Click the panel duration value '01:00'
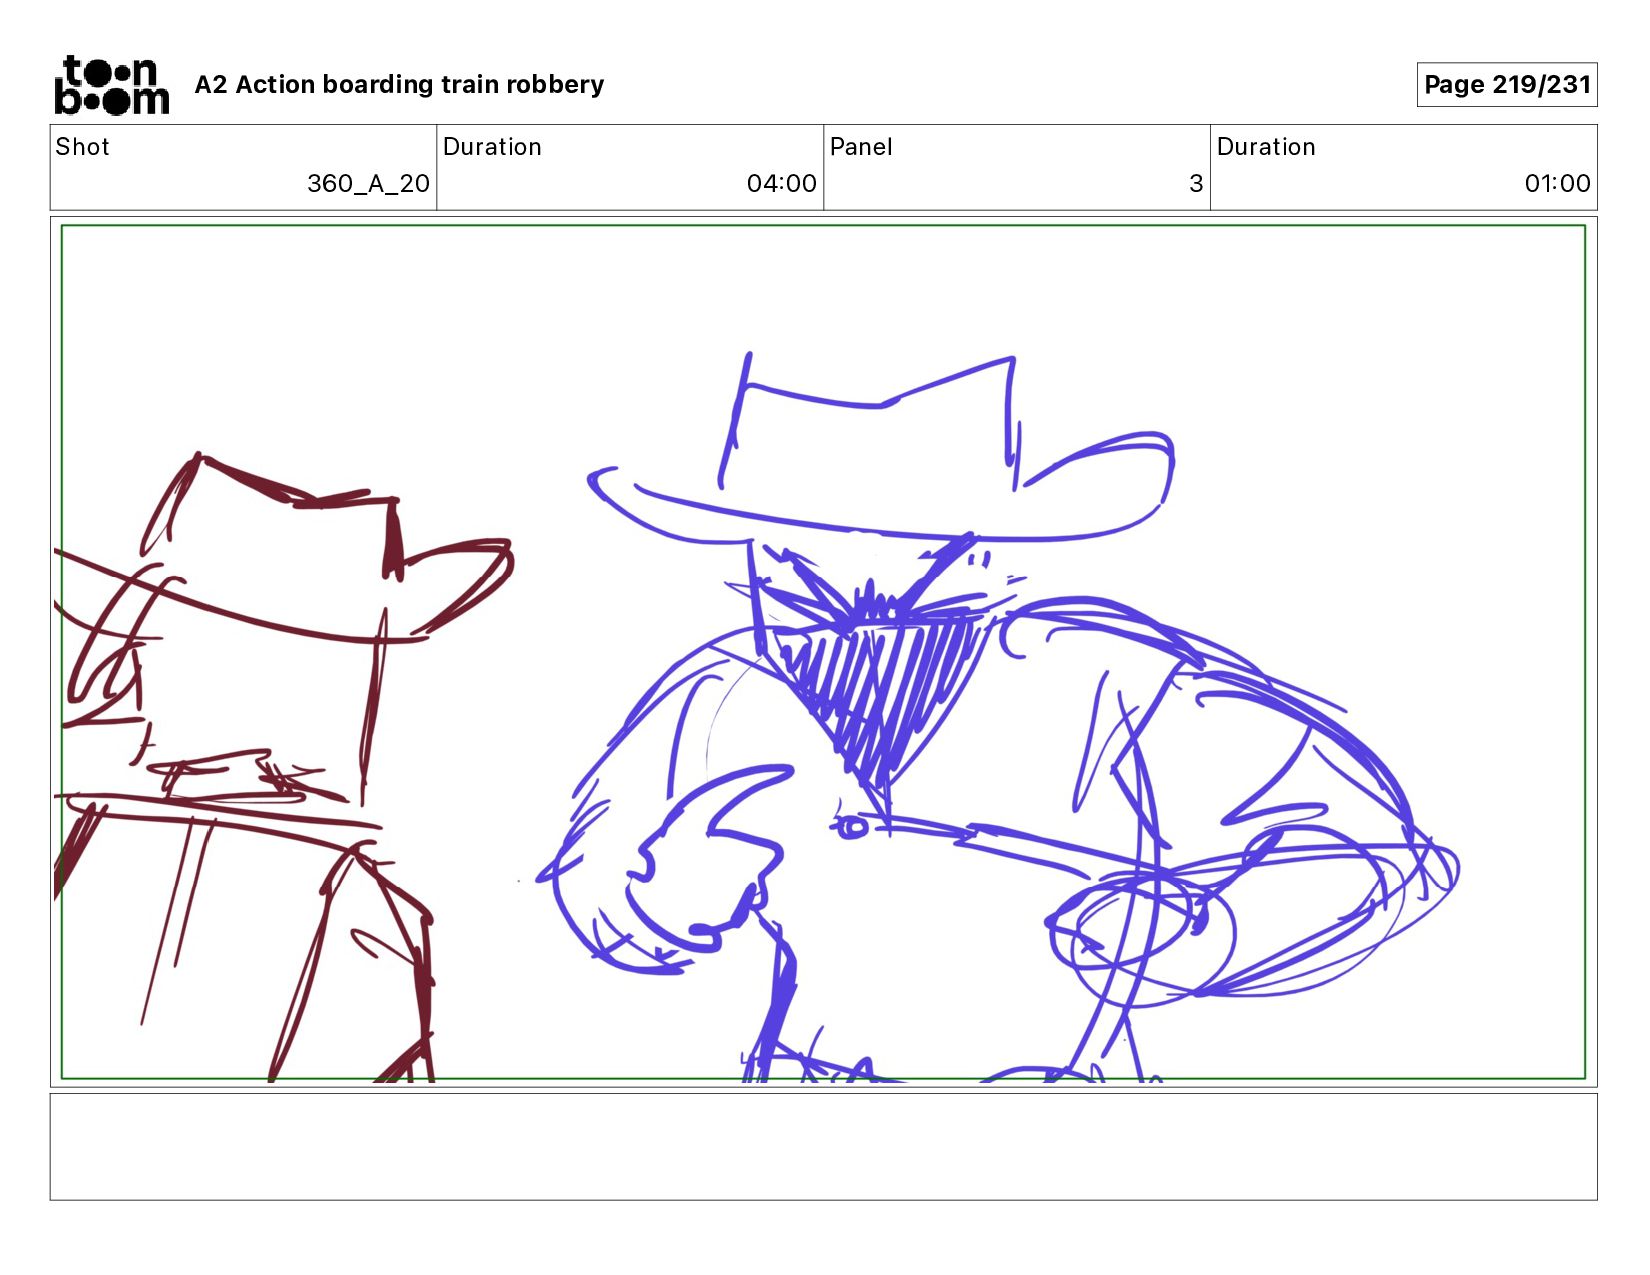The width and height of the screenshot is (1650, 1275). coord(1557,184)
